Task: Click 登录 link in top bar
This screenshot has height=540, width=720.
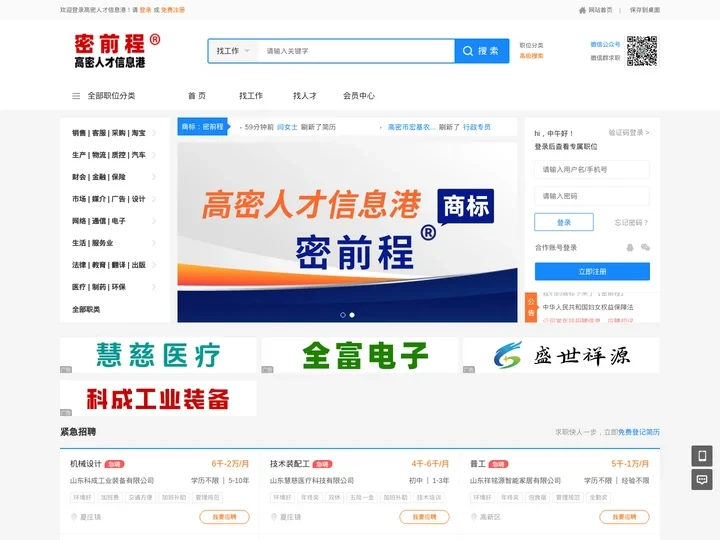Action: click(x=146, y=10)
